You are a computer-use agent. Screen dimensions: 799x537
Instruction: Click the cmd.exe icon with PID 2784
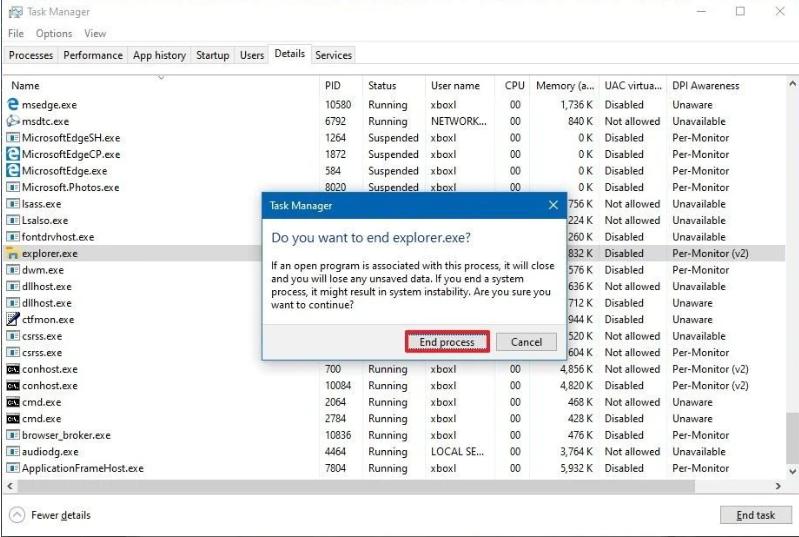click(13, 418)
